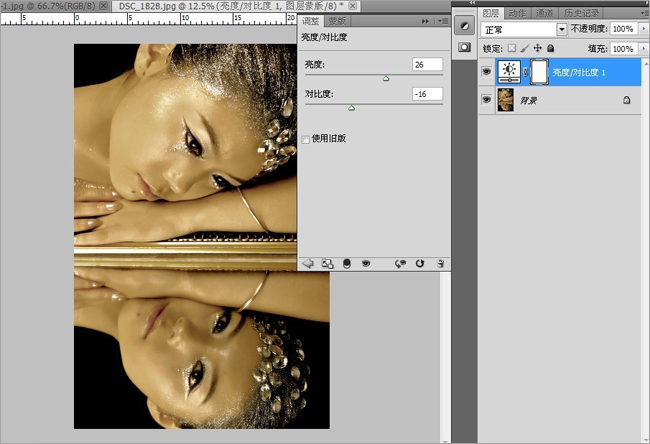Click the return to adjustment list arrow
The height and width of the screenshot is (444, 650).
point(308,263)
